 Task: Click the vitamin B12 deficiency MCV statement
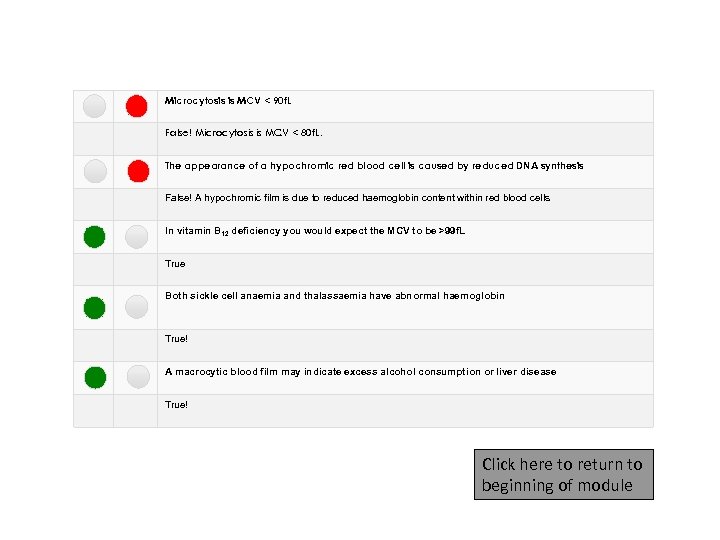pyautogui.click(x=315, y=232)
